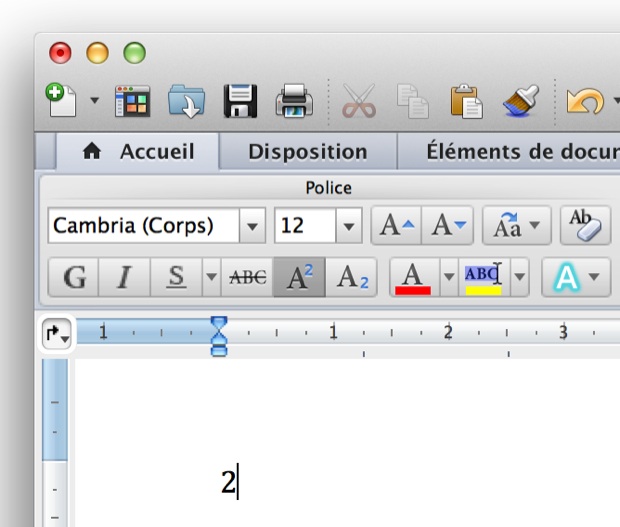Click the Open document folder icon

click(186, 100)
